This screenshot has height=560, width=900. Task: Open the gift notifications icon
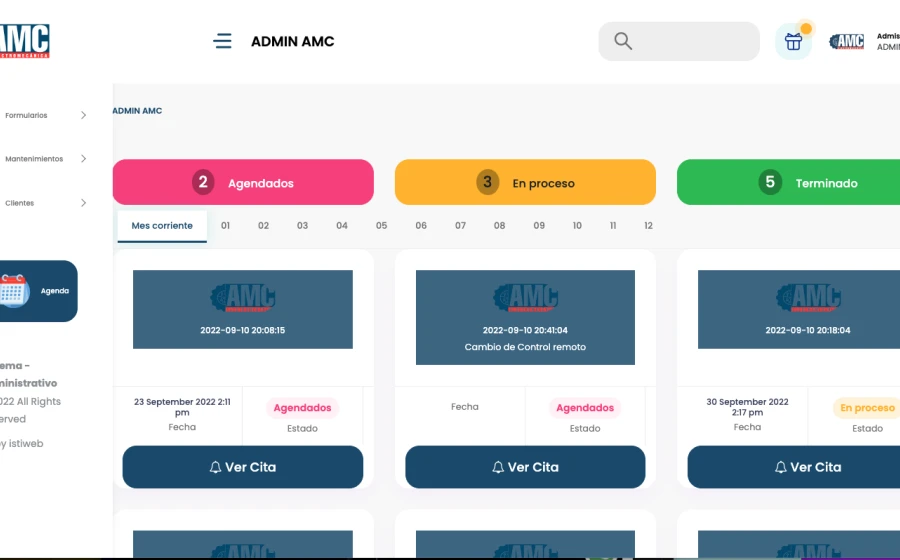793,42
